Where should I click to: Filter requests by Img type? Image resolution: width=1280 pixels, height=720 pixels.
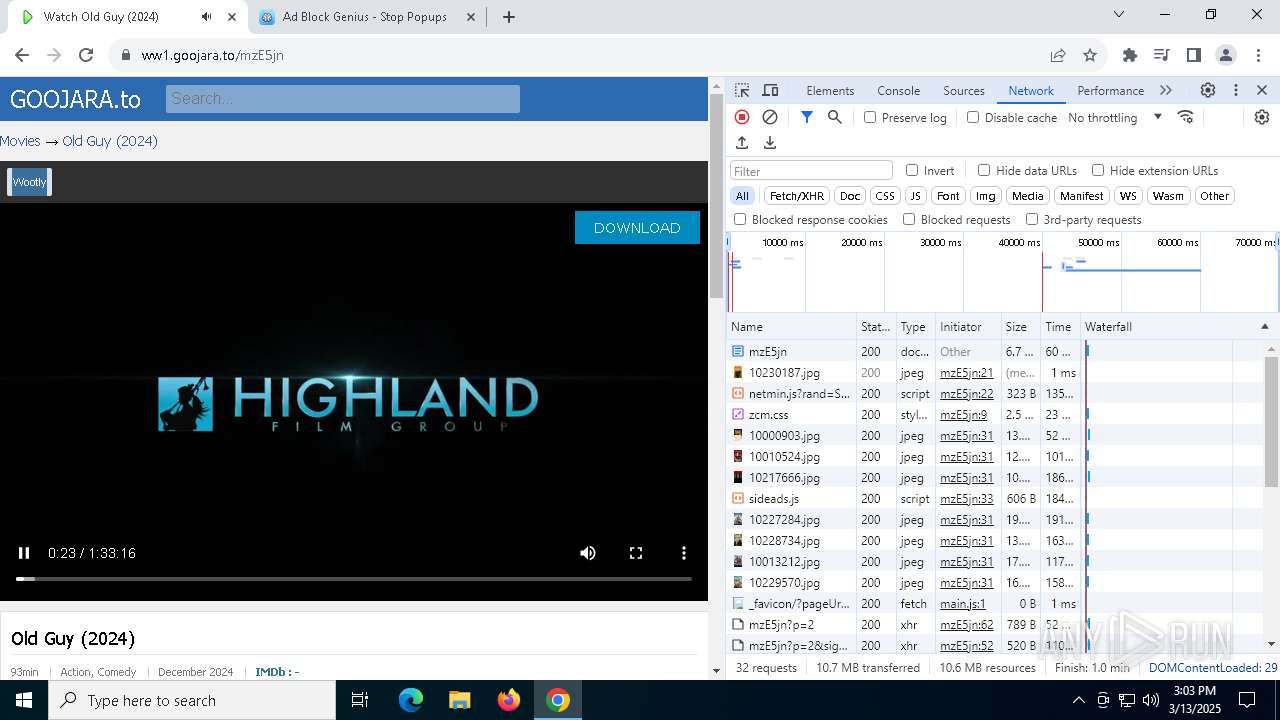[x=986, y=196]
